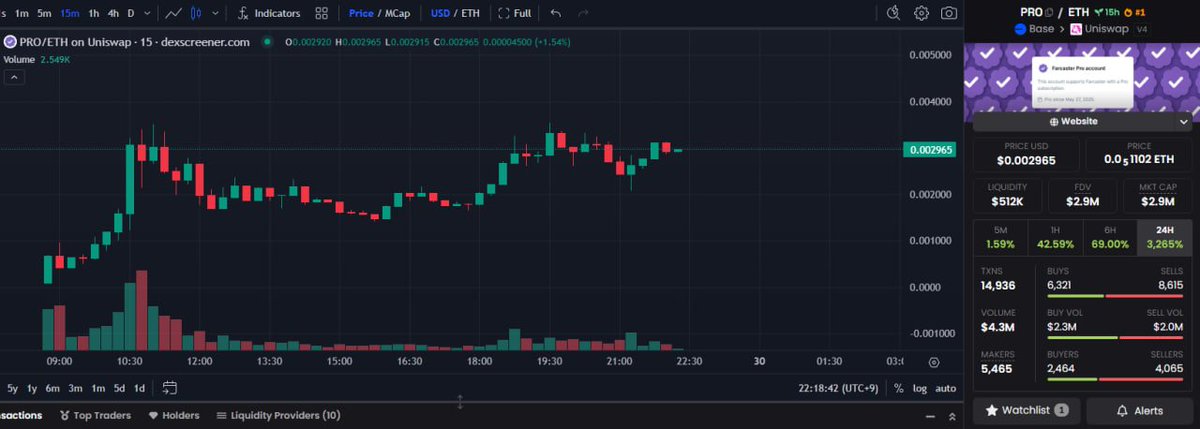
Task: Open price Alerts
Action: click(x=1139, y=410)
